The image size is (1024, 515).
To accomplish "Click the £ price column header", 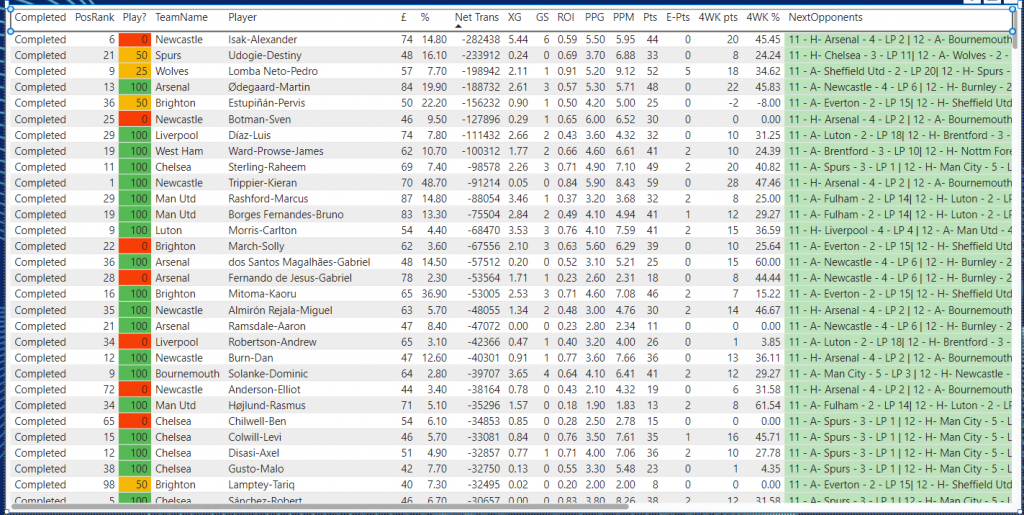I will (404, 18).
